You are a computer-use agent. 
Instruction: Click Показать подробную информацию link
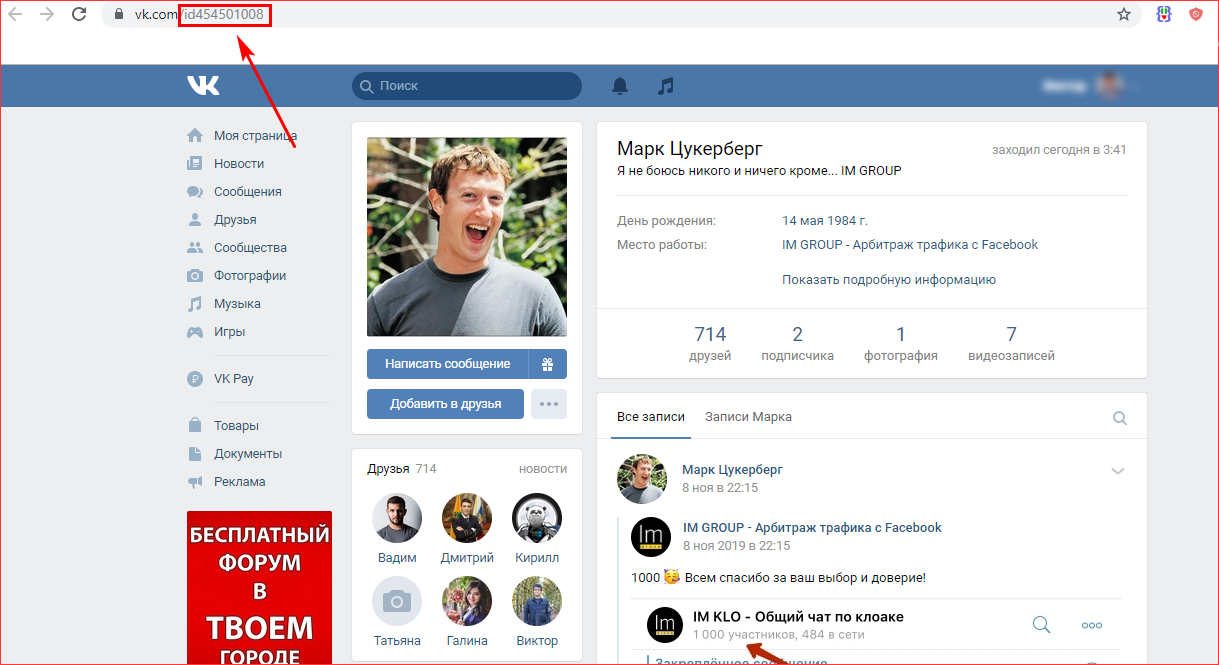point(888,280)
